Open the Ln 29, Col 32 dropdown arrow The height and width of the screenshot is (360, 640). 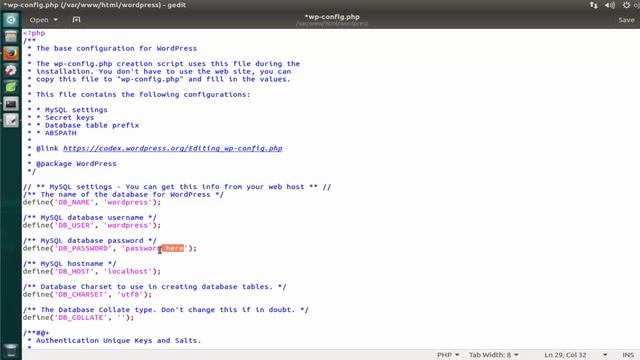pyautogui.click(x=605, y=355)
